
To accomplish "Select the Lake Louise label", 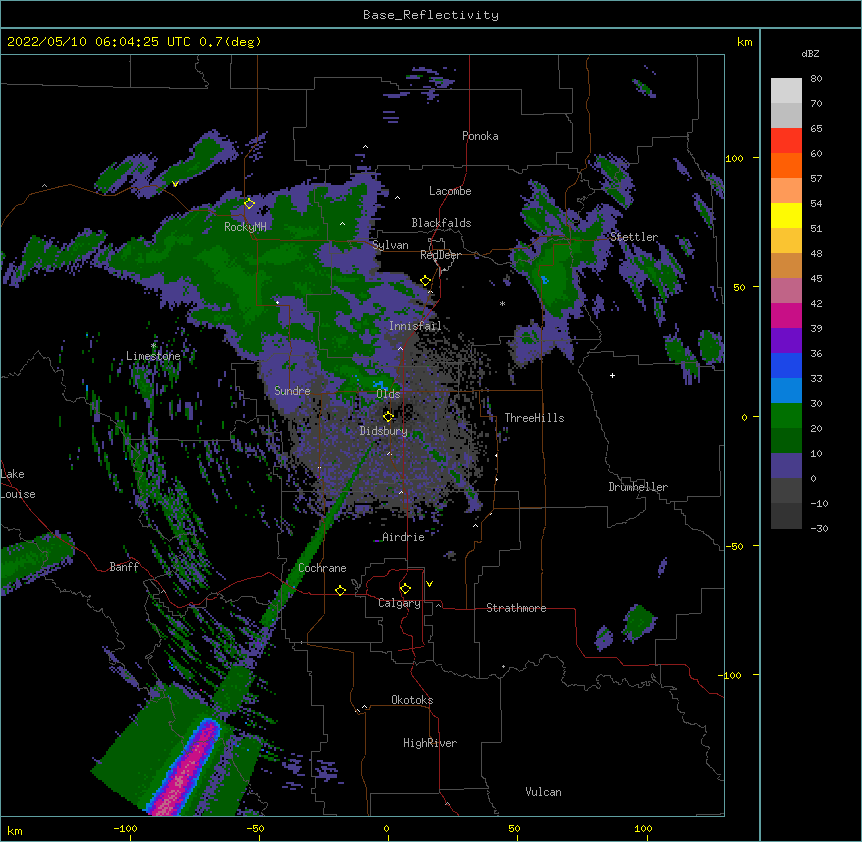I will click(x=18, y=484).
